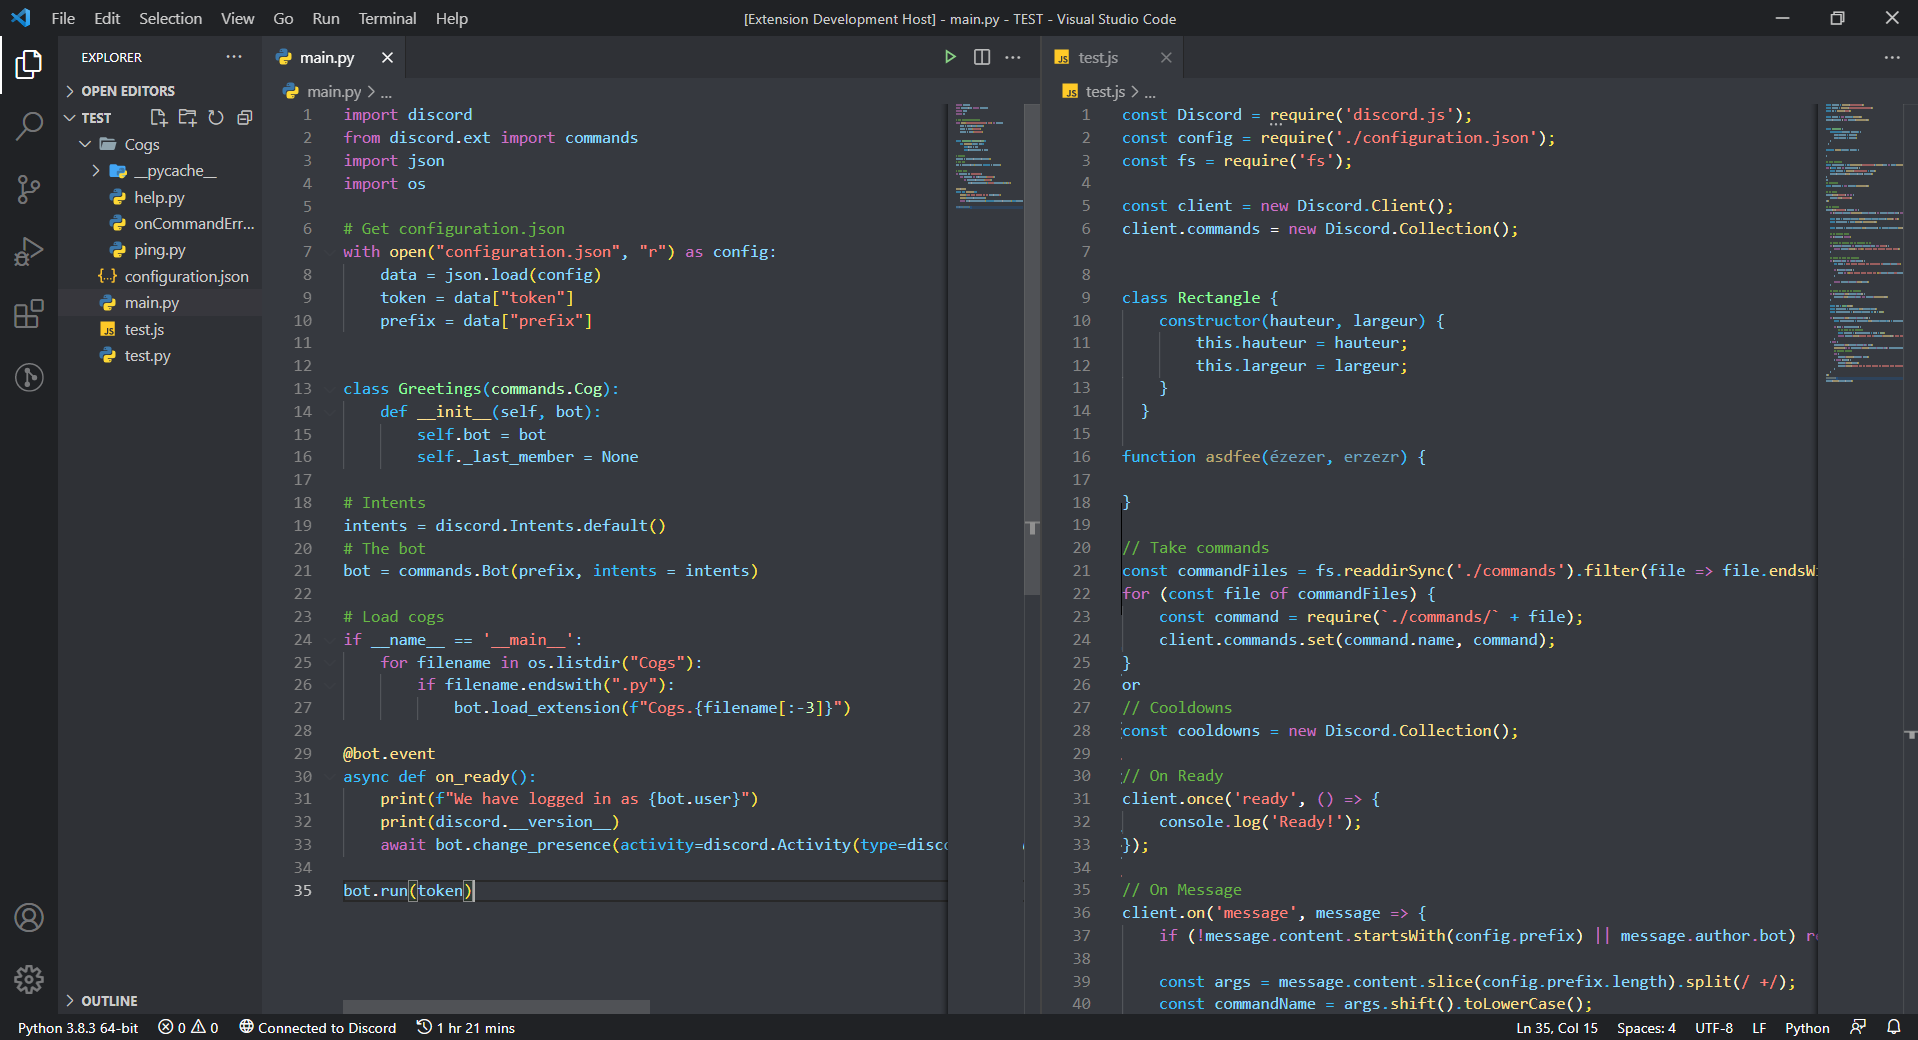Viewport: 1918px width, 1040px height.
Task: Open the Search view in activity bar
Action: click(x=29, y=126)
